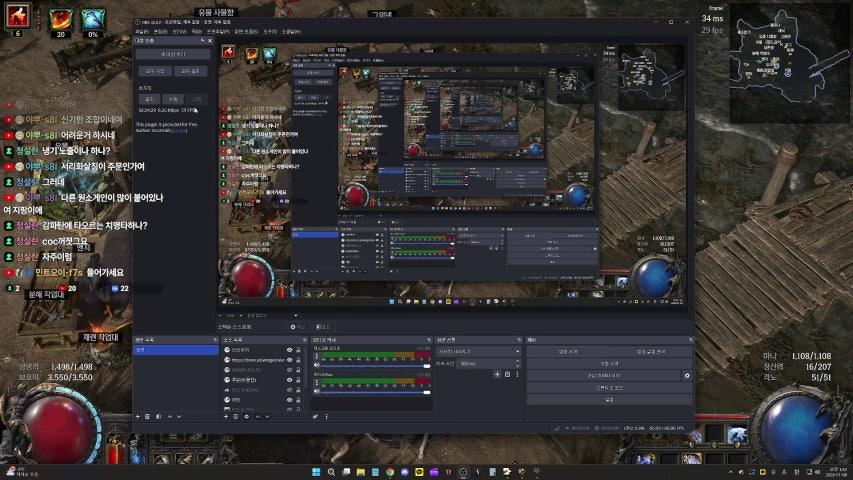Move source up in the sources toolbar
This screenshot has width=853, height=480.
point(258,417)
